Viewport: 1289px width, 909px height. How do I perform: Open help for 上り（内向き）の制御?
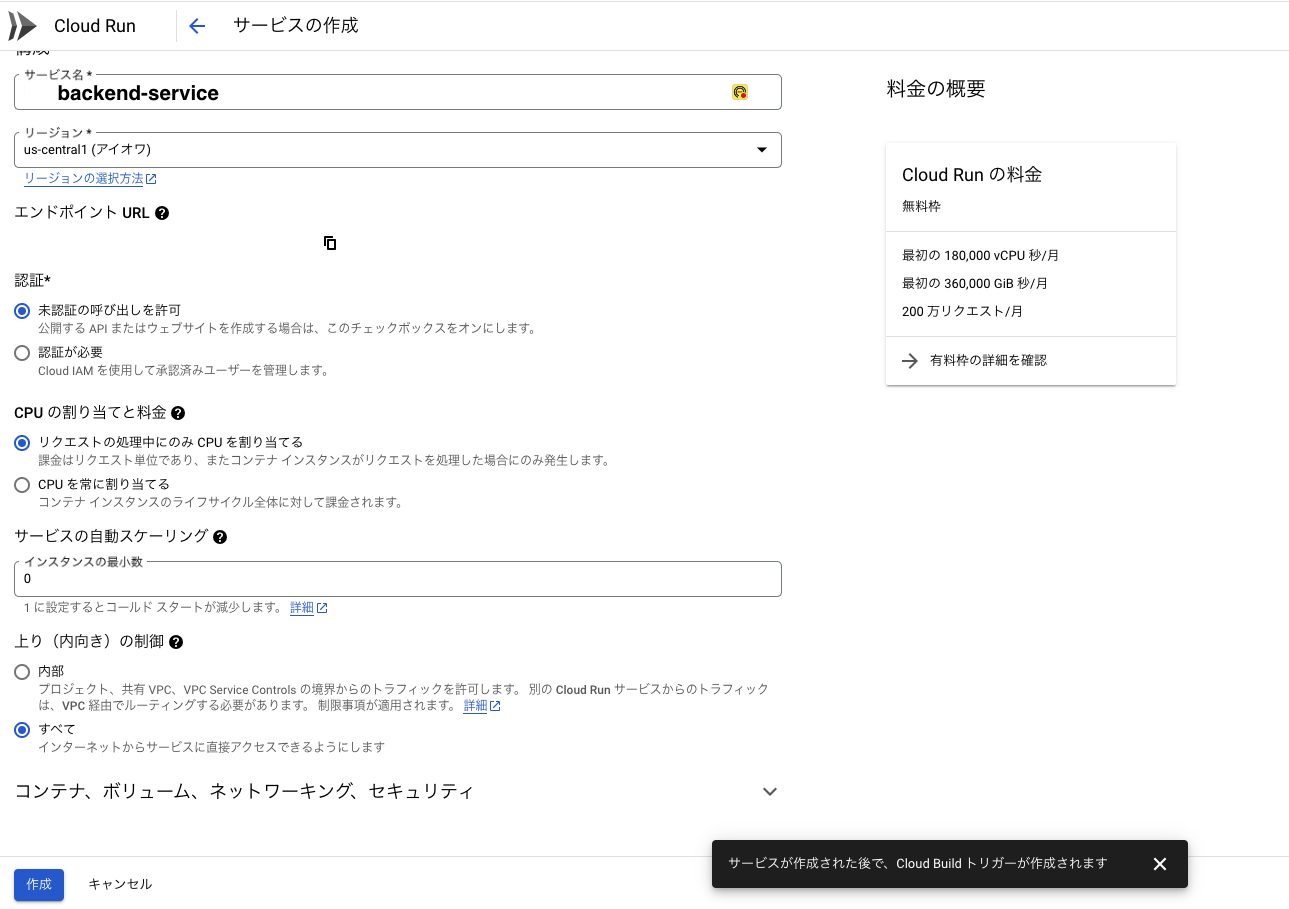(175, 641)
